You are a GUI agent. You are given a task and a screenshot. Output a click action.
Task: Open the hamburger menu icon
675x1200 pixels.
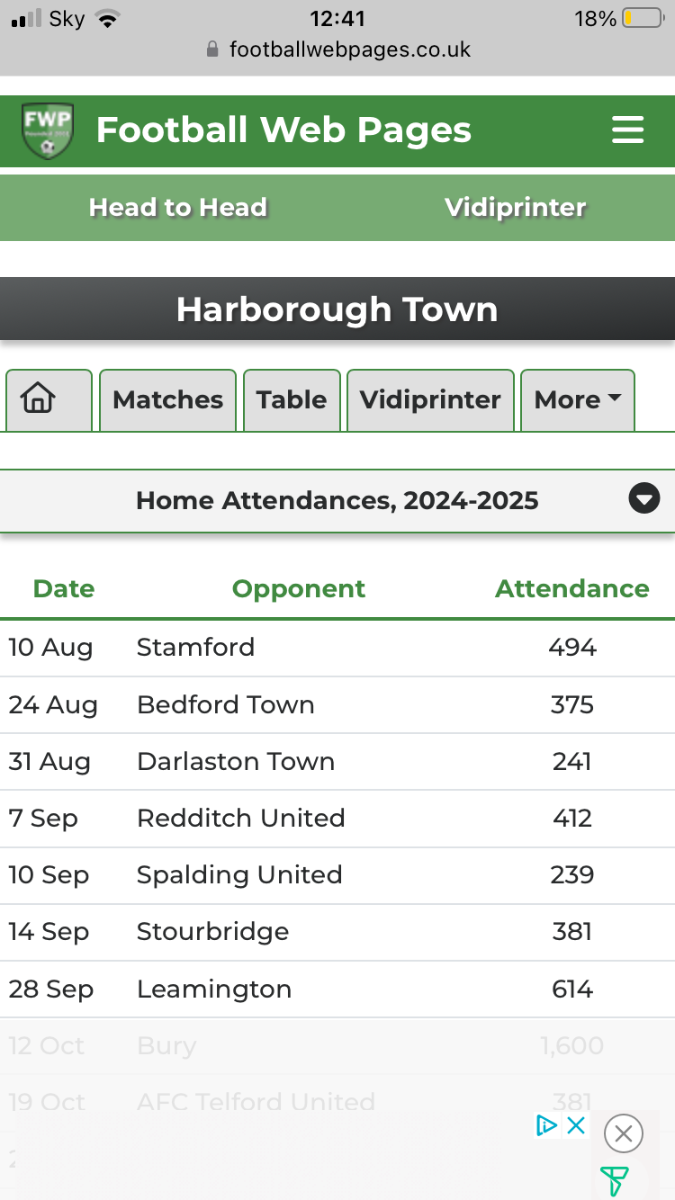coord(628,130)
